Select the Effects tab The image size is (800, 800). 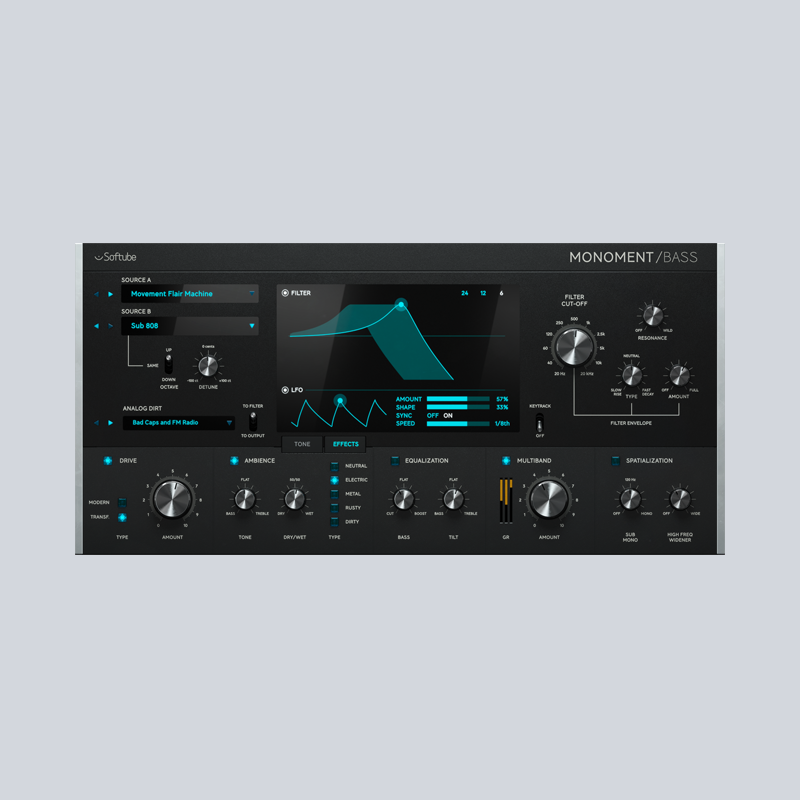(x=346, y=444)
